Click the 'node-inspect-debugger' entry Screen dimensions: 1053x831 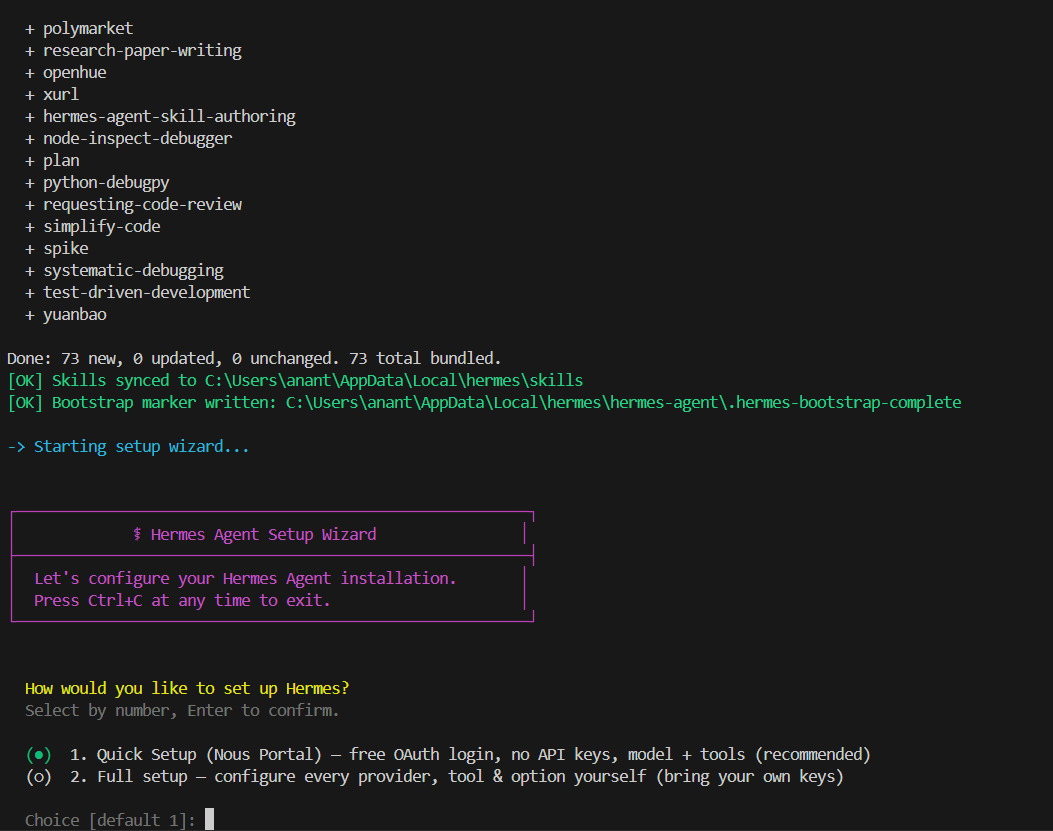(138, 138)
